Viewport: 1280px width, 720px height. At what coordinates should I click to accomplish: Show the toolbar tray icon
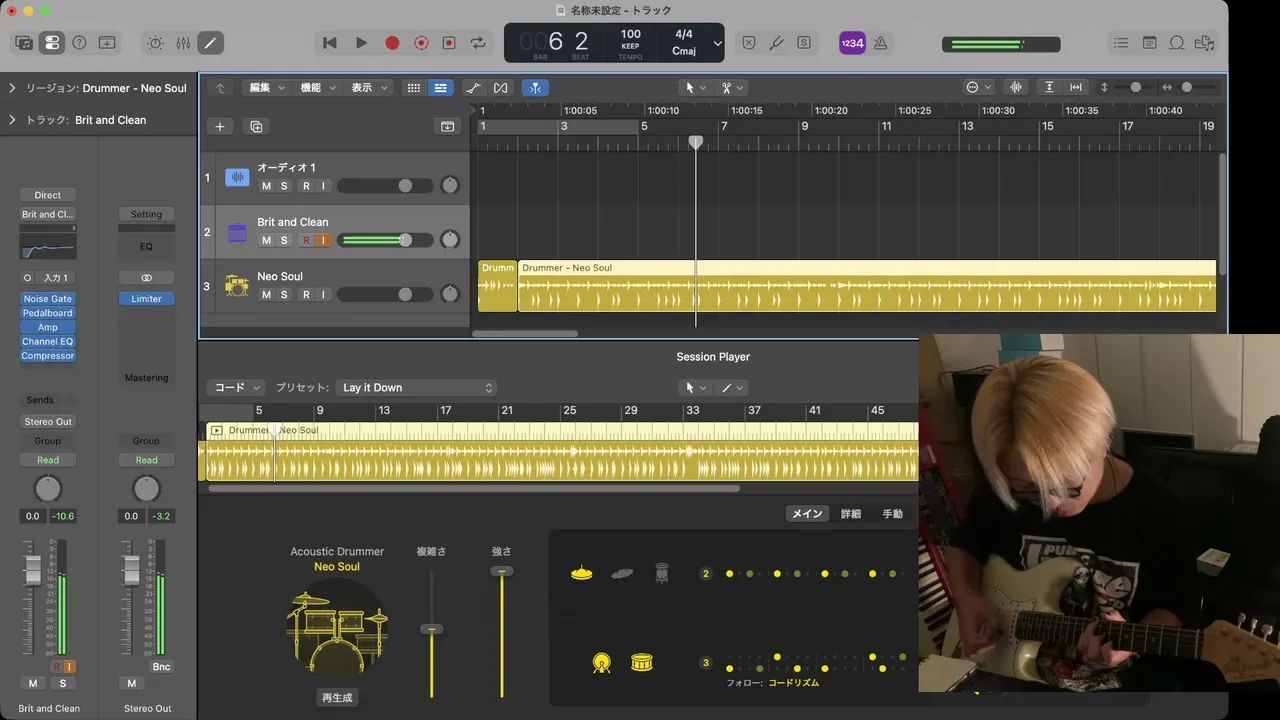point(107,43)
